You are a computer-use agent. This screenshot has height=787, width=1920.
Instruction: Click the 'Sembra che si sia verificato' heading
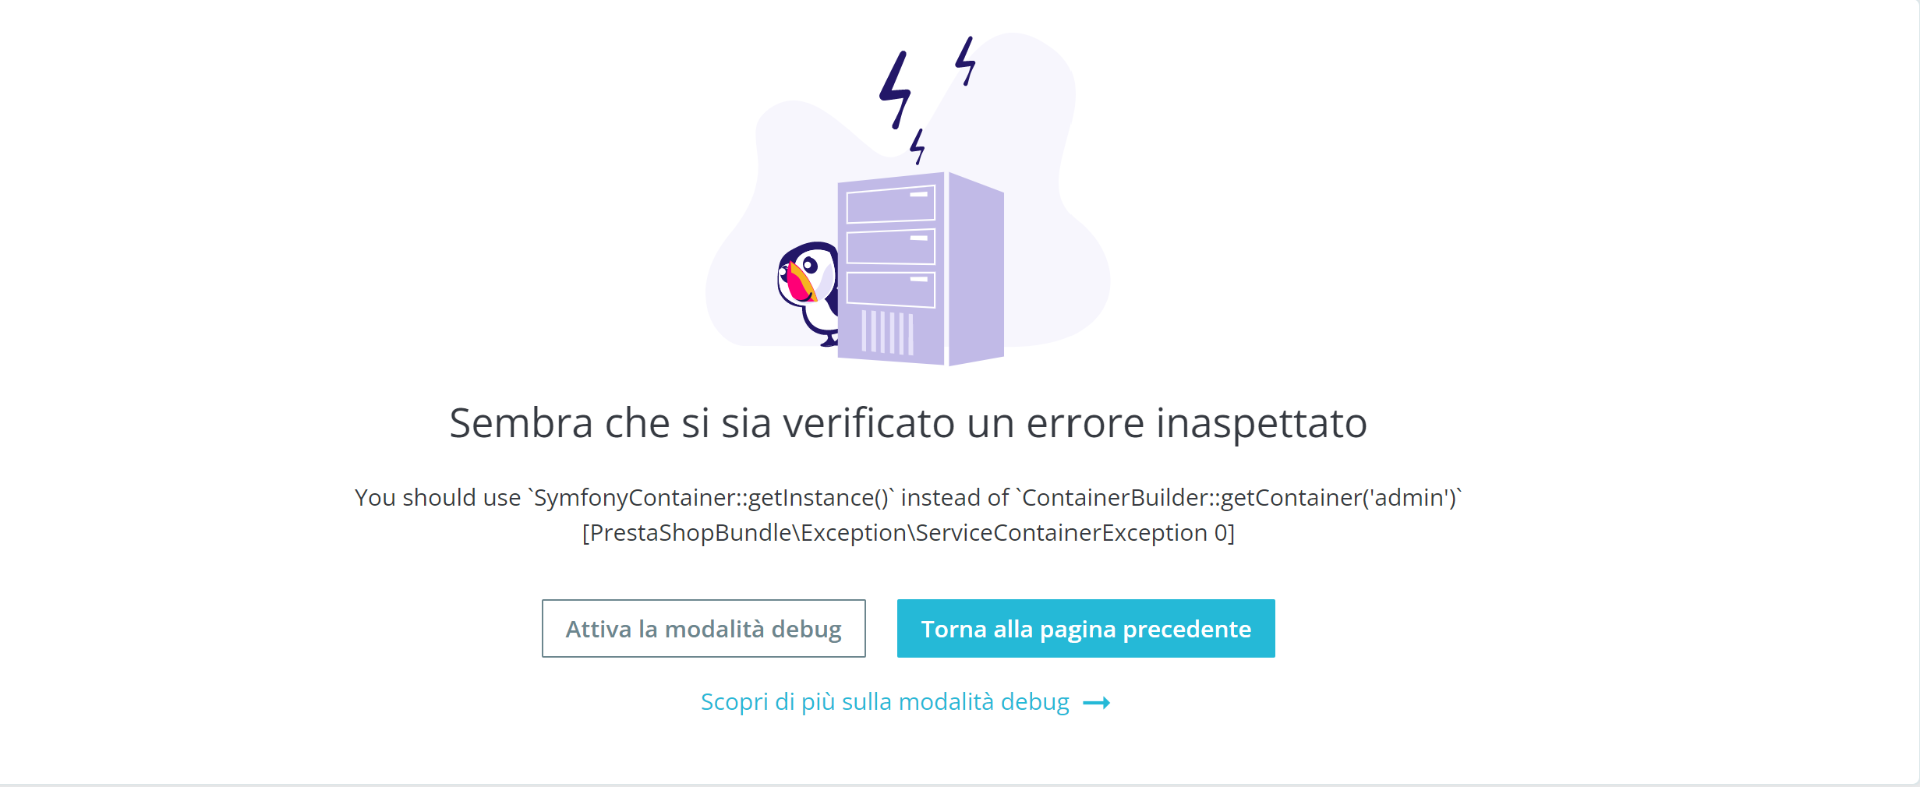pos(908,423)
